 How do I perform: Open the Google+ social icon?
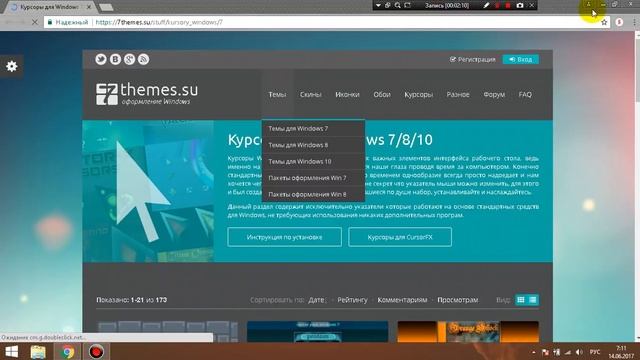[x=129, y=59]
